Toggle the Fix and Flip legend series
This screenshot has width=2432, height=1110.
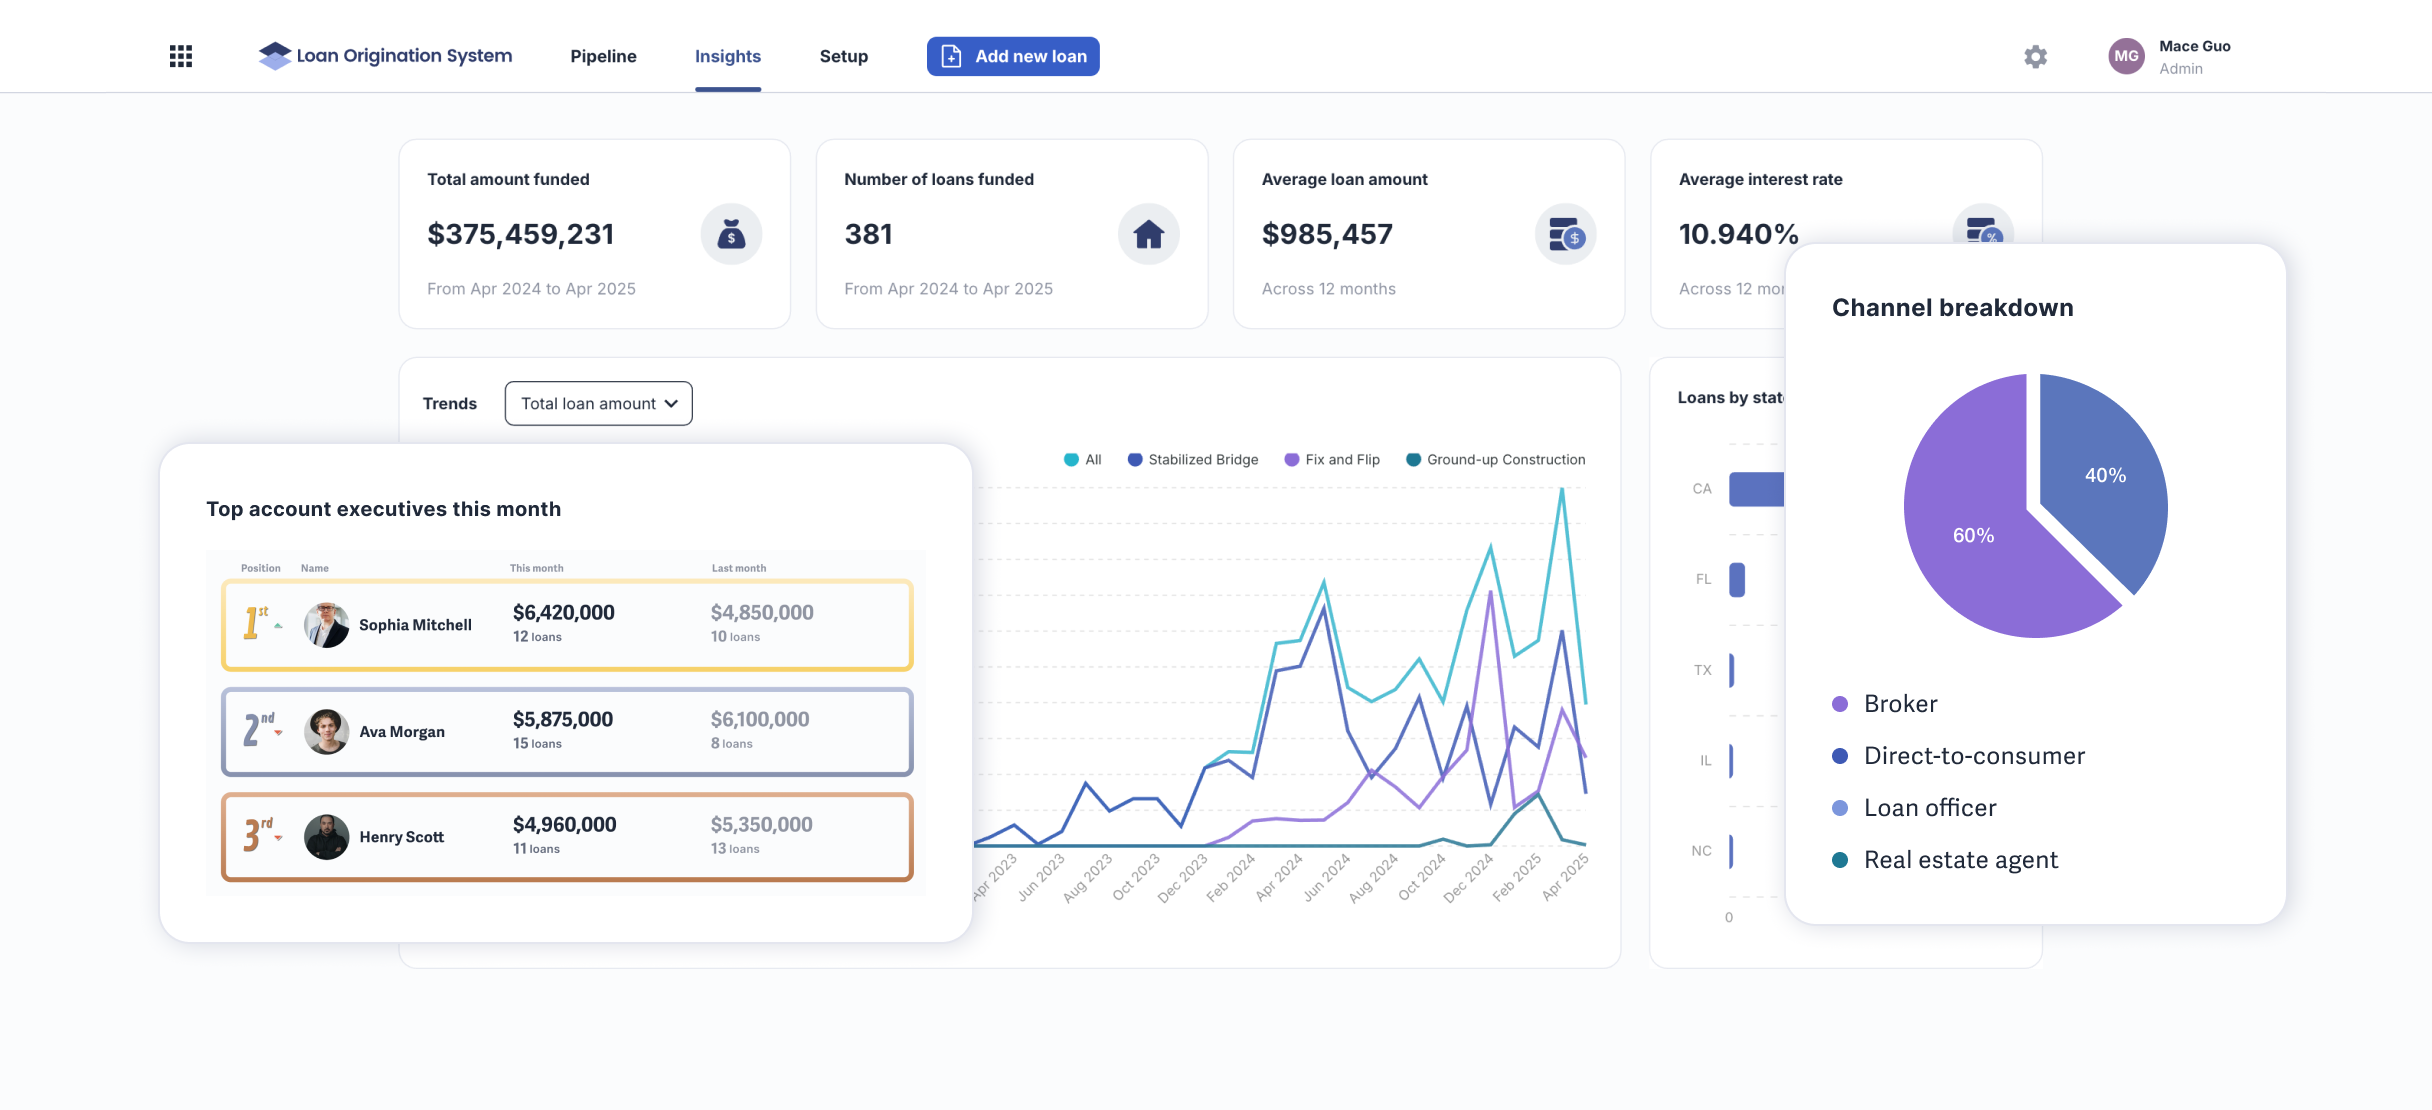(x=1332, y=460)
